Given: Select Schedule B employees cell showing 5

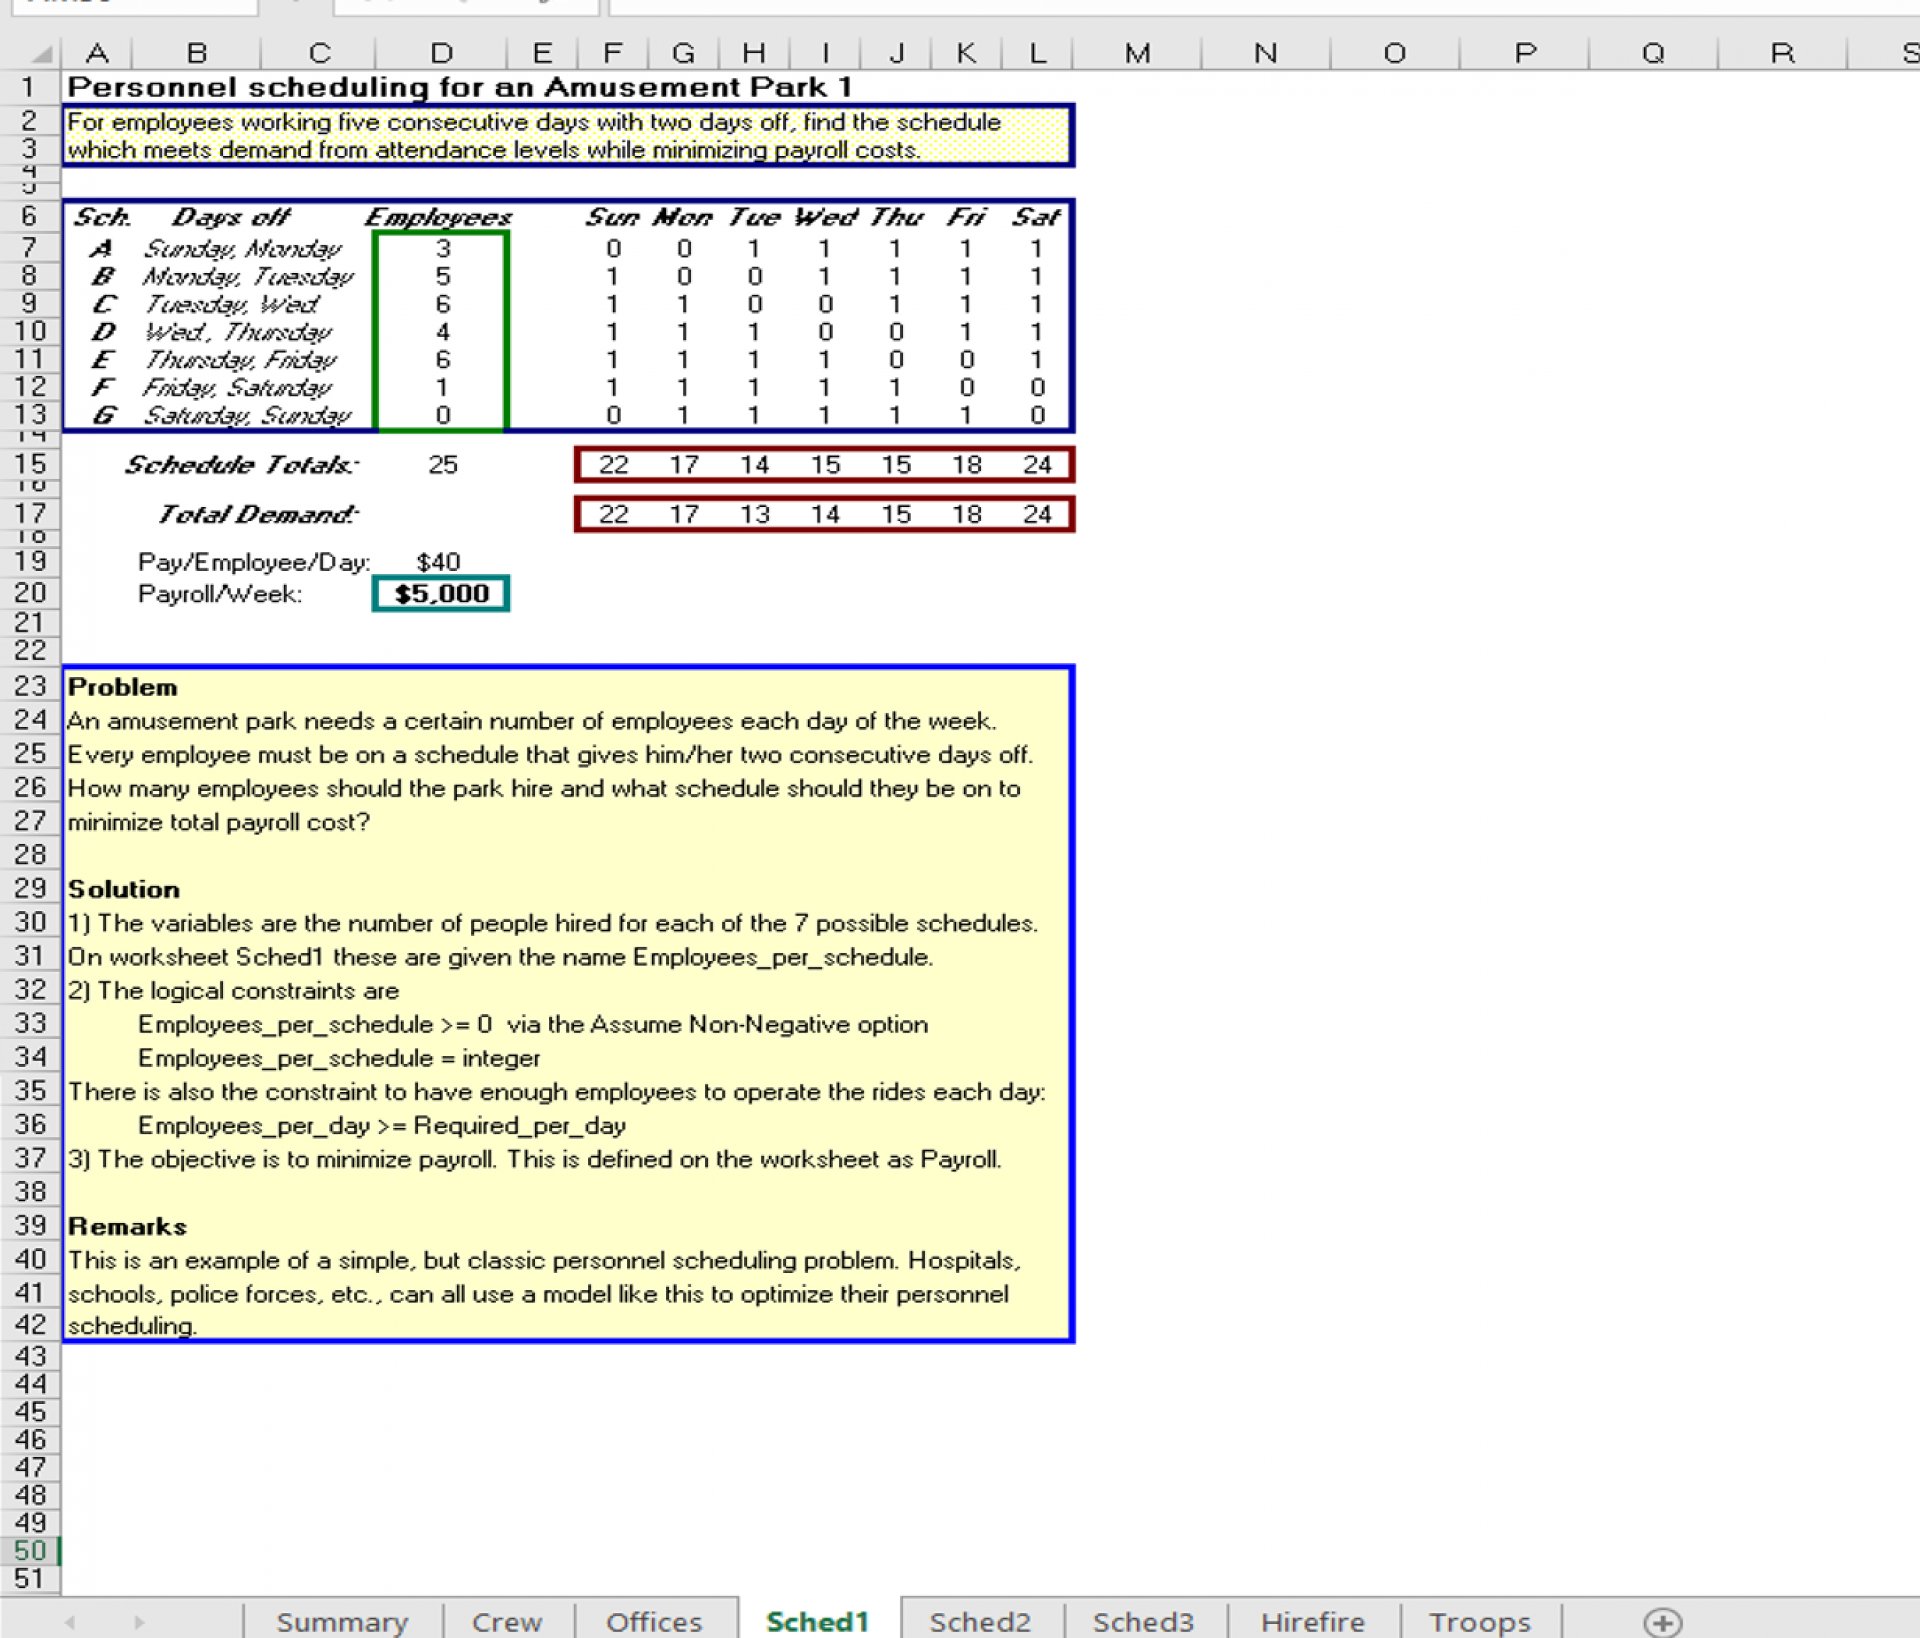Looking at the screenshot, I should point(442,276).
